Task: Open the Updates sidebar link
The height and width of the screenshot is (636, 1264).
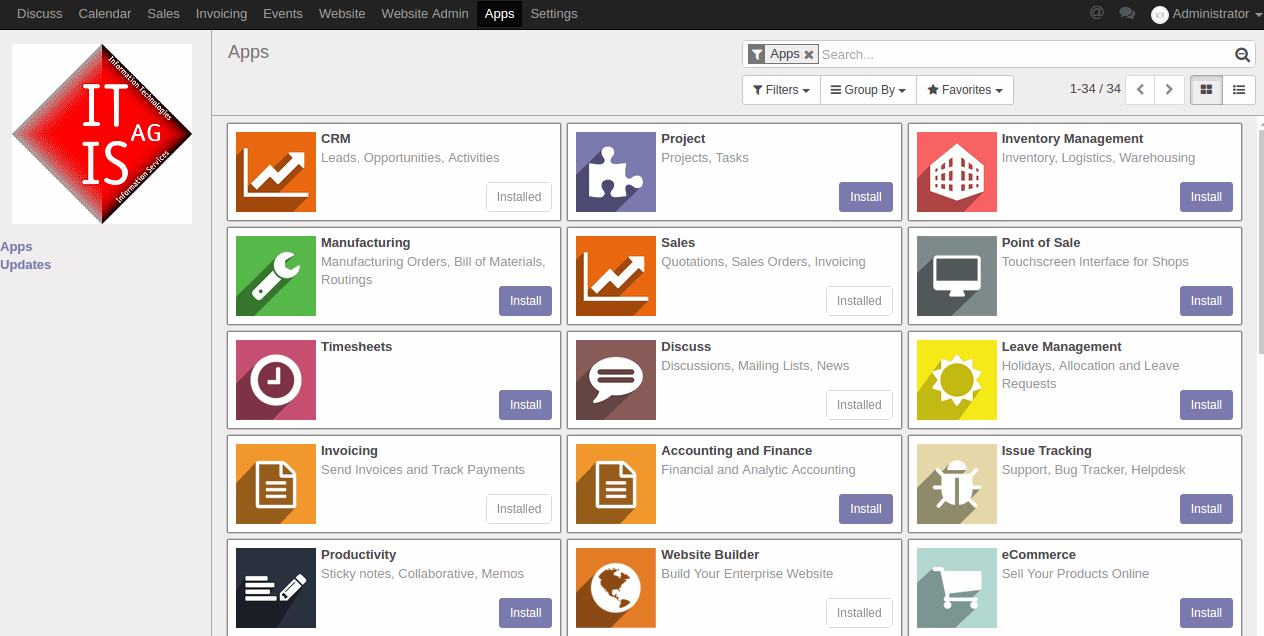Action: (26, 265)
